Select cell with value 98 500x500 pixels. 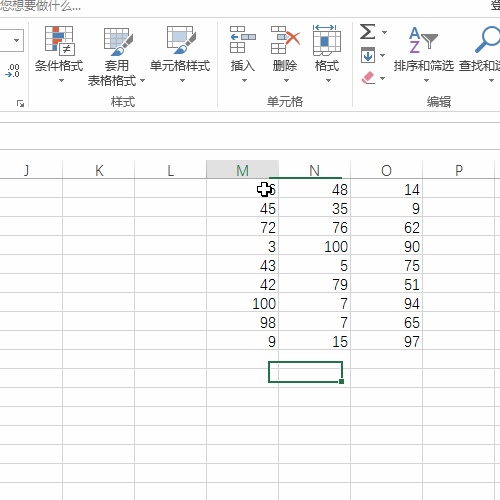(242, 322)
